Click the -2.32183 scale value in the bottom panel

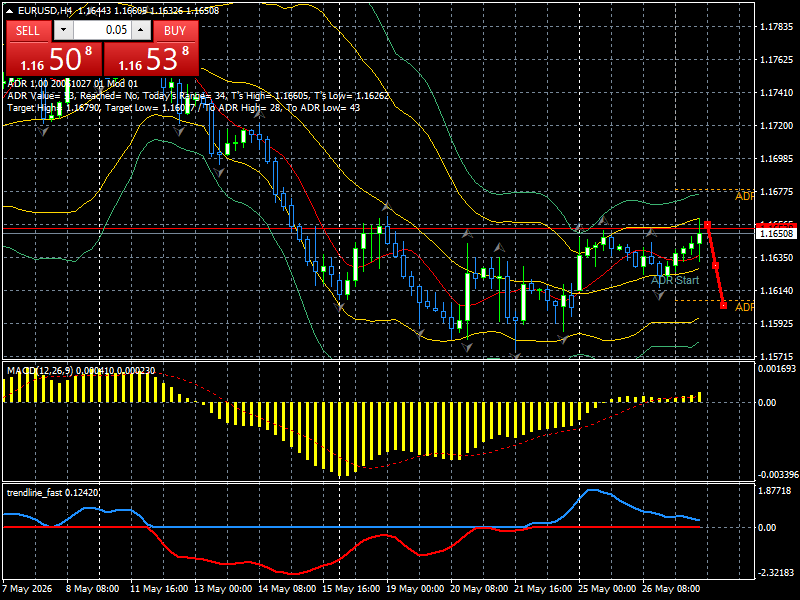(x=775, y=573)
